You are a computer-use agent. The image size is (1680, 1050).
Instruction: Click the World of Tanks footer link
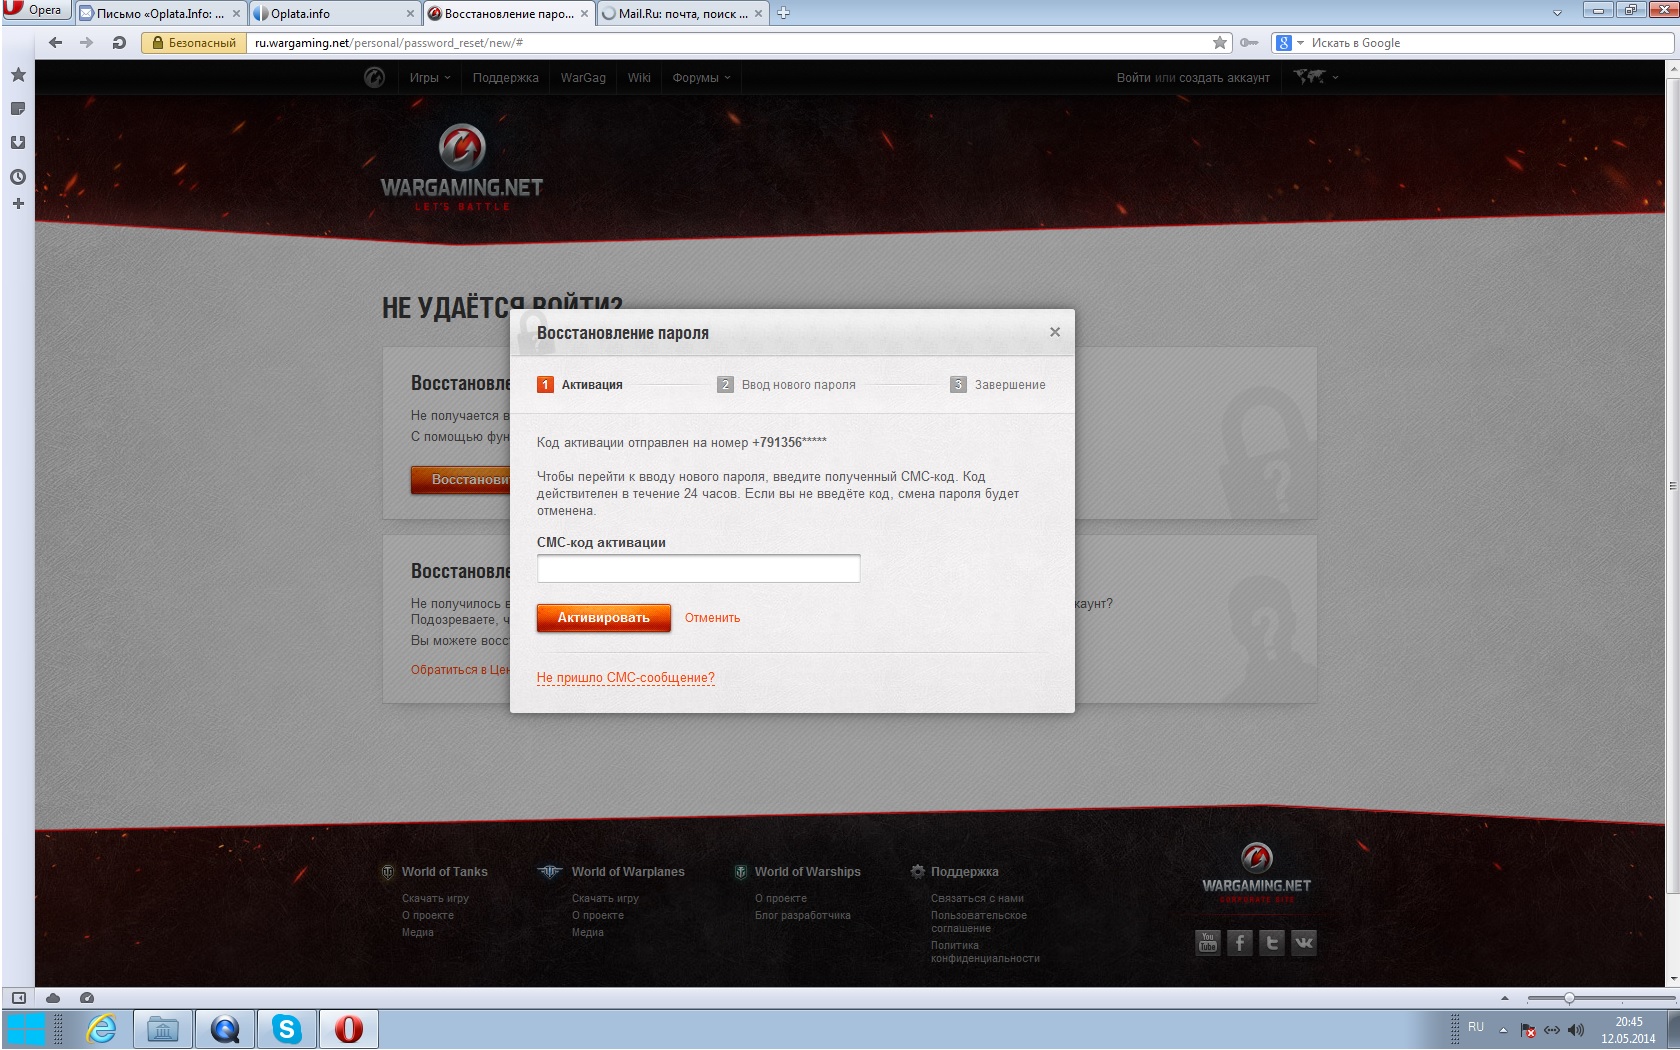[x=444, y=872]
